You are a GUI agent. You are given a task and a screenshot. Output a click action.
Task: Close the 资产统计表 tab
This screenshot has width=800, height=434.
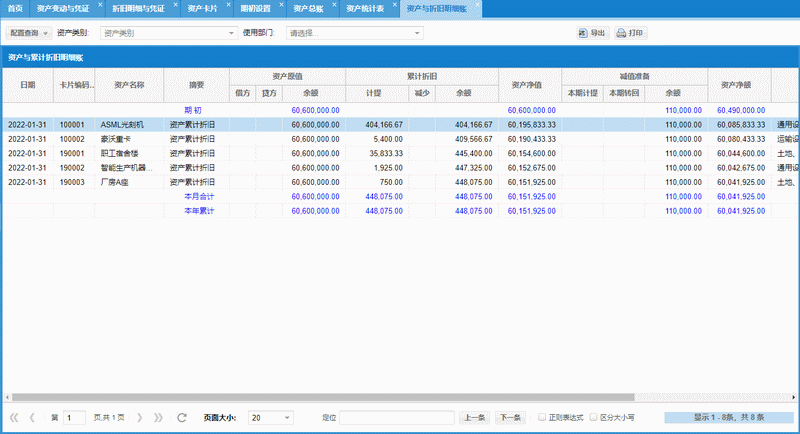point(394,5)
